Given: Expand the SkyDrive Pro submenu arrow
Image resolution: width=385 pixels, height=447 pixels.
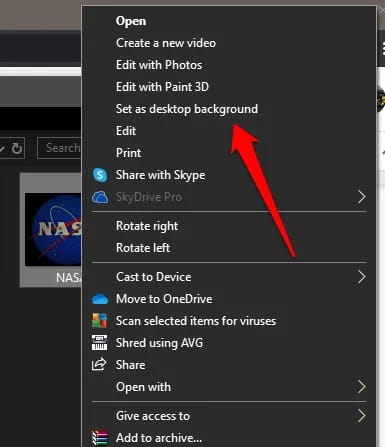Looking at the screenshot, I should click(x=362, y=197).
